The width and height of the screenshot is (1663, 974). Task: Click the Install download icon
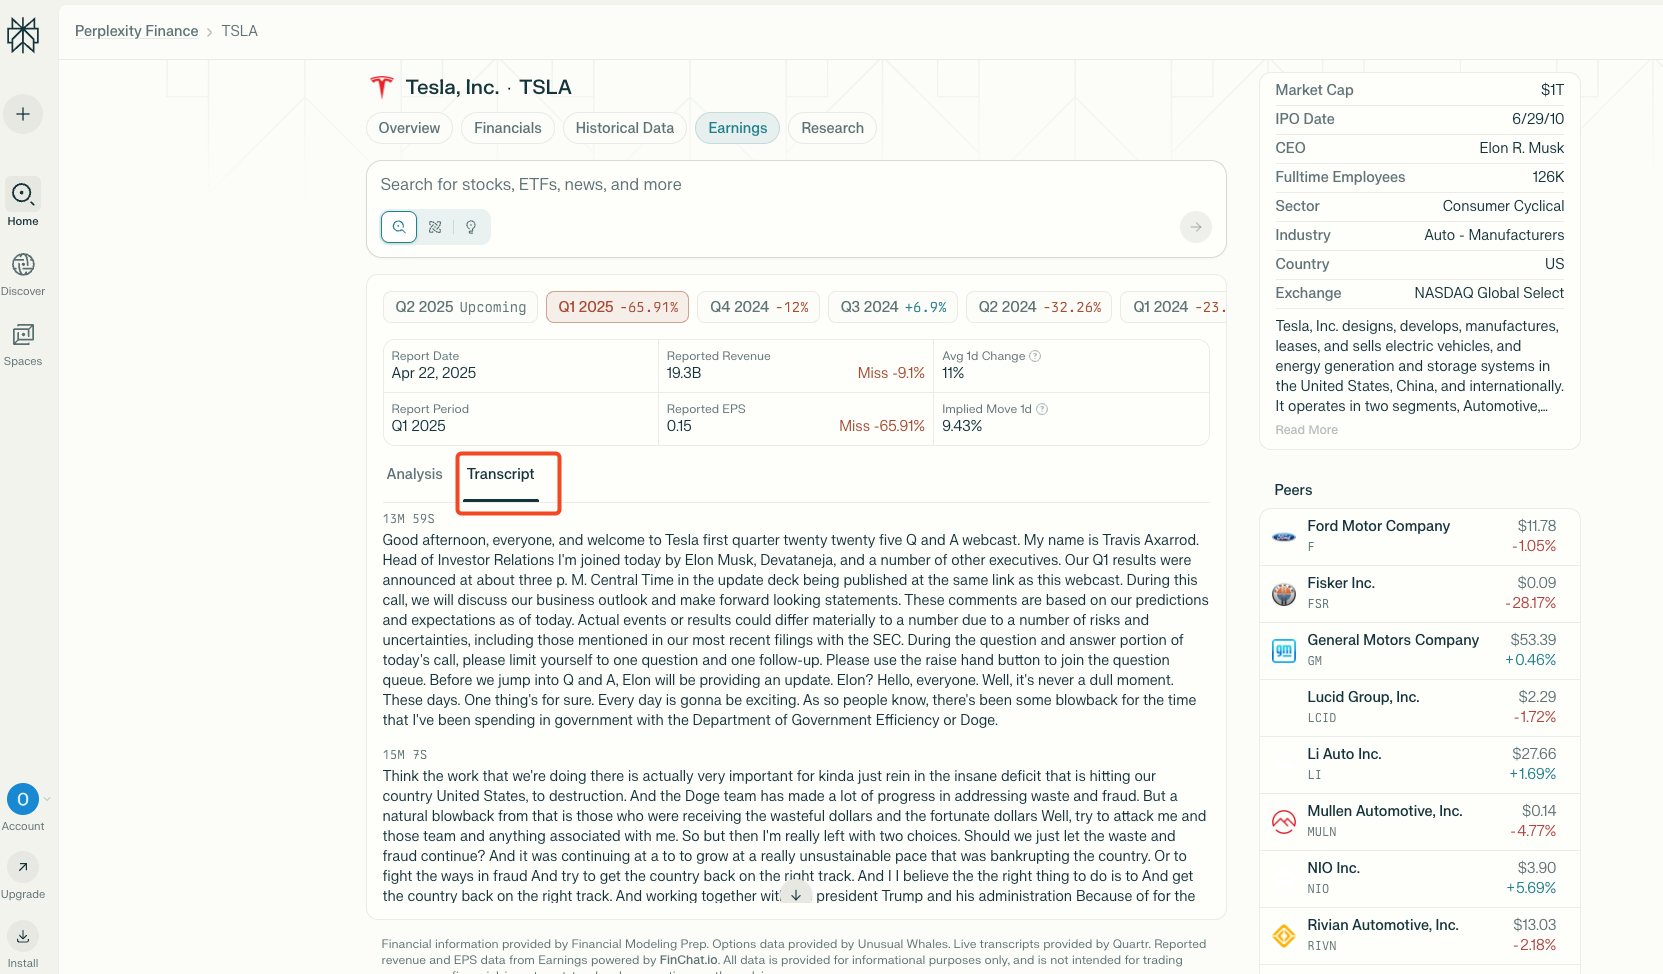click(x=23, y=937)
